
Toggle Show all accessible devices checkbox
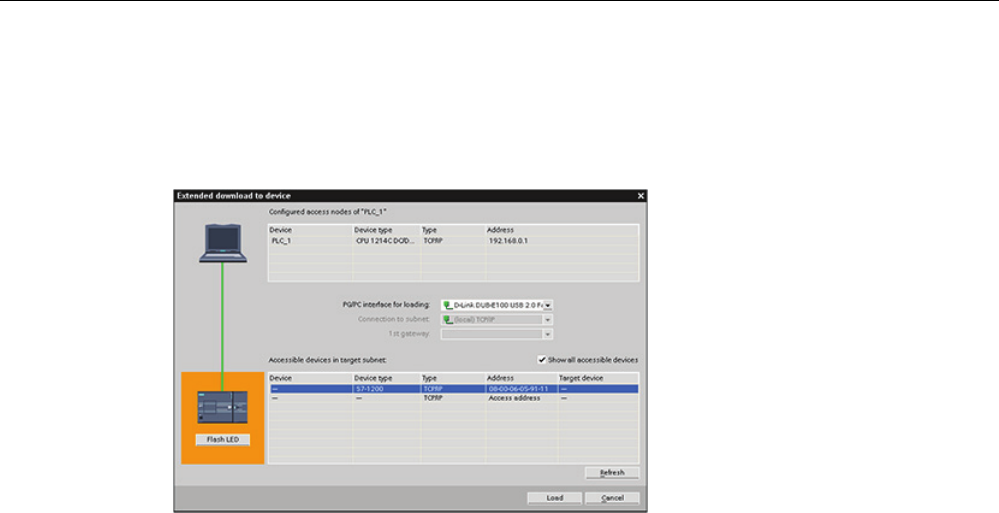tap(542, 360)
